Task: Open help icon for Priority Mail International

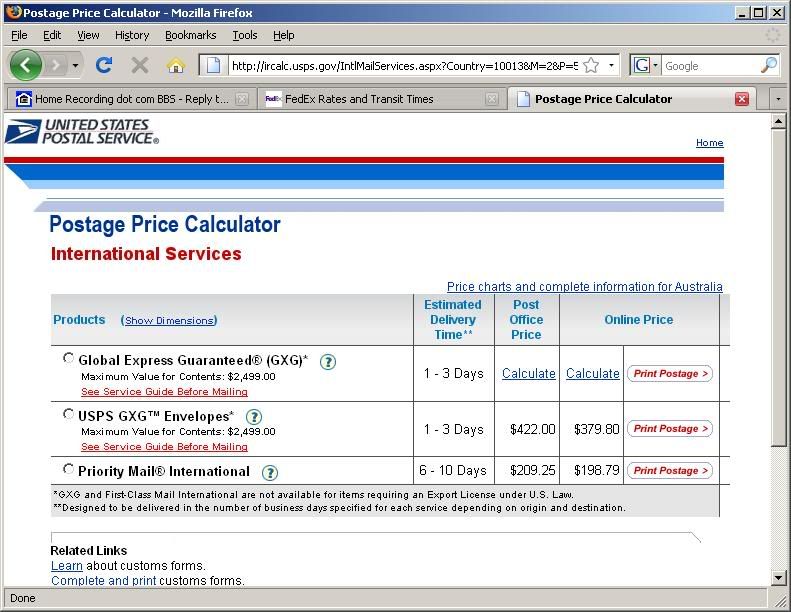Action: pyautogui.click(x=270, y=472)
